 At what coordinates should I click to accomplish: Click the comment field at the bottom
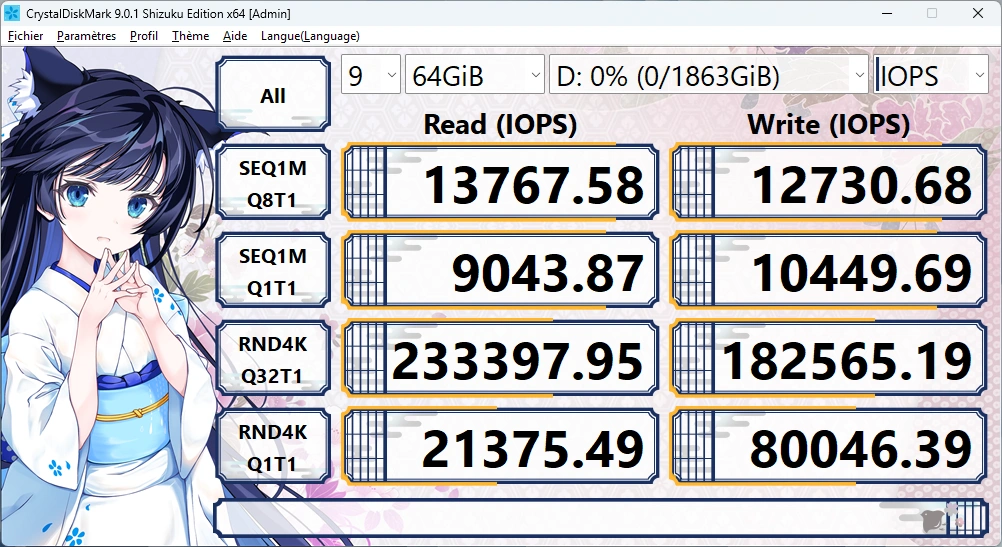(x=601, y=518)
